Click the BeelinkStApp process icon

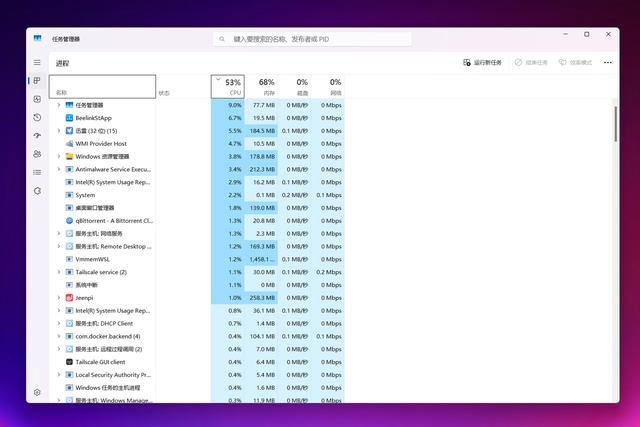point(69,118)
